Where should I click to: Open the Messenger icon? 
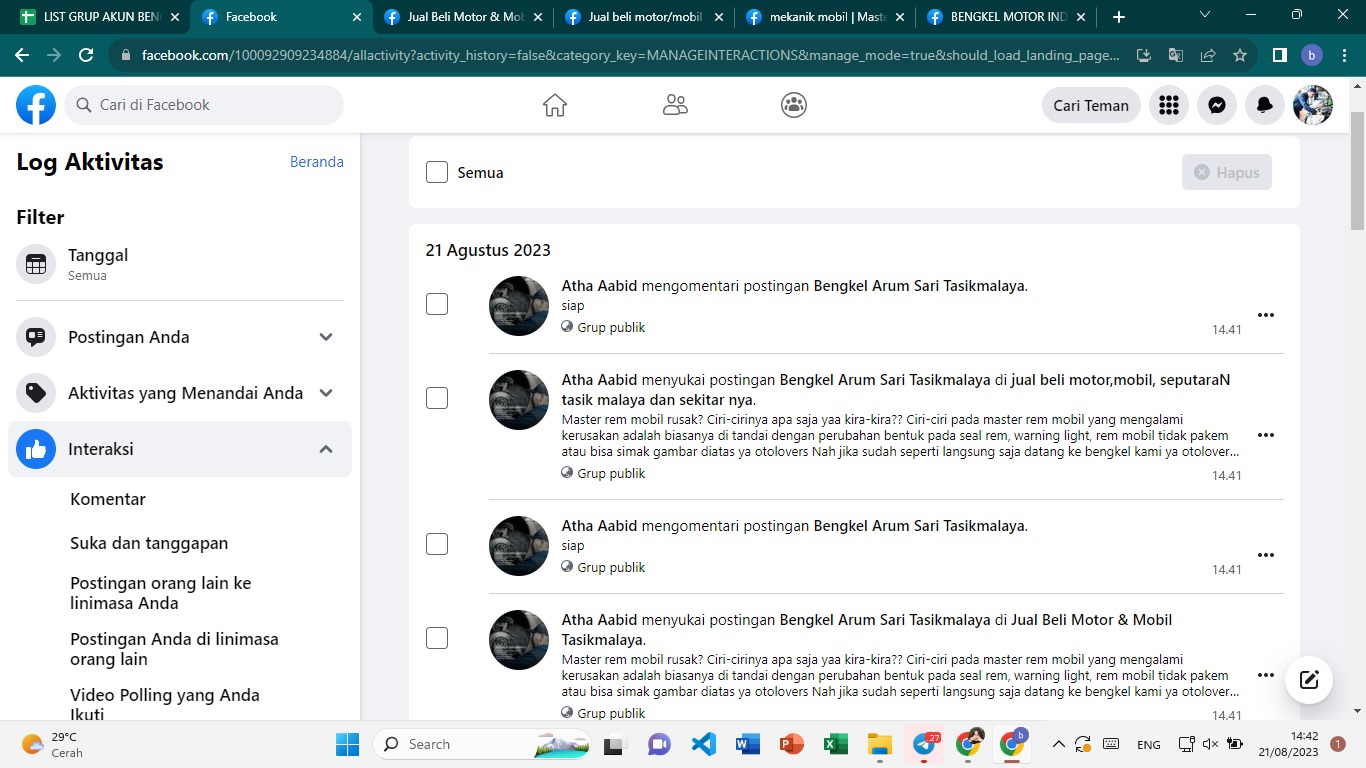click(x=1217, y=105)
